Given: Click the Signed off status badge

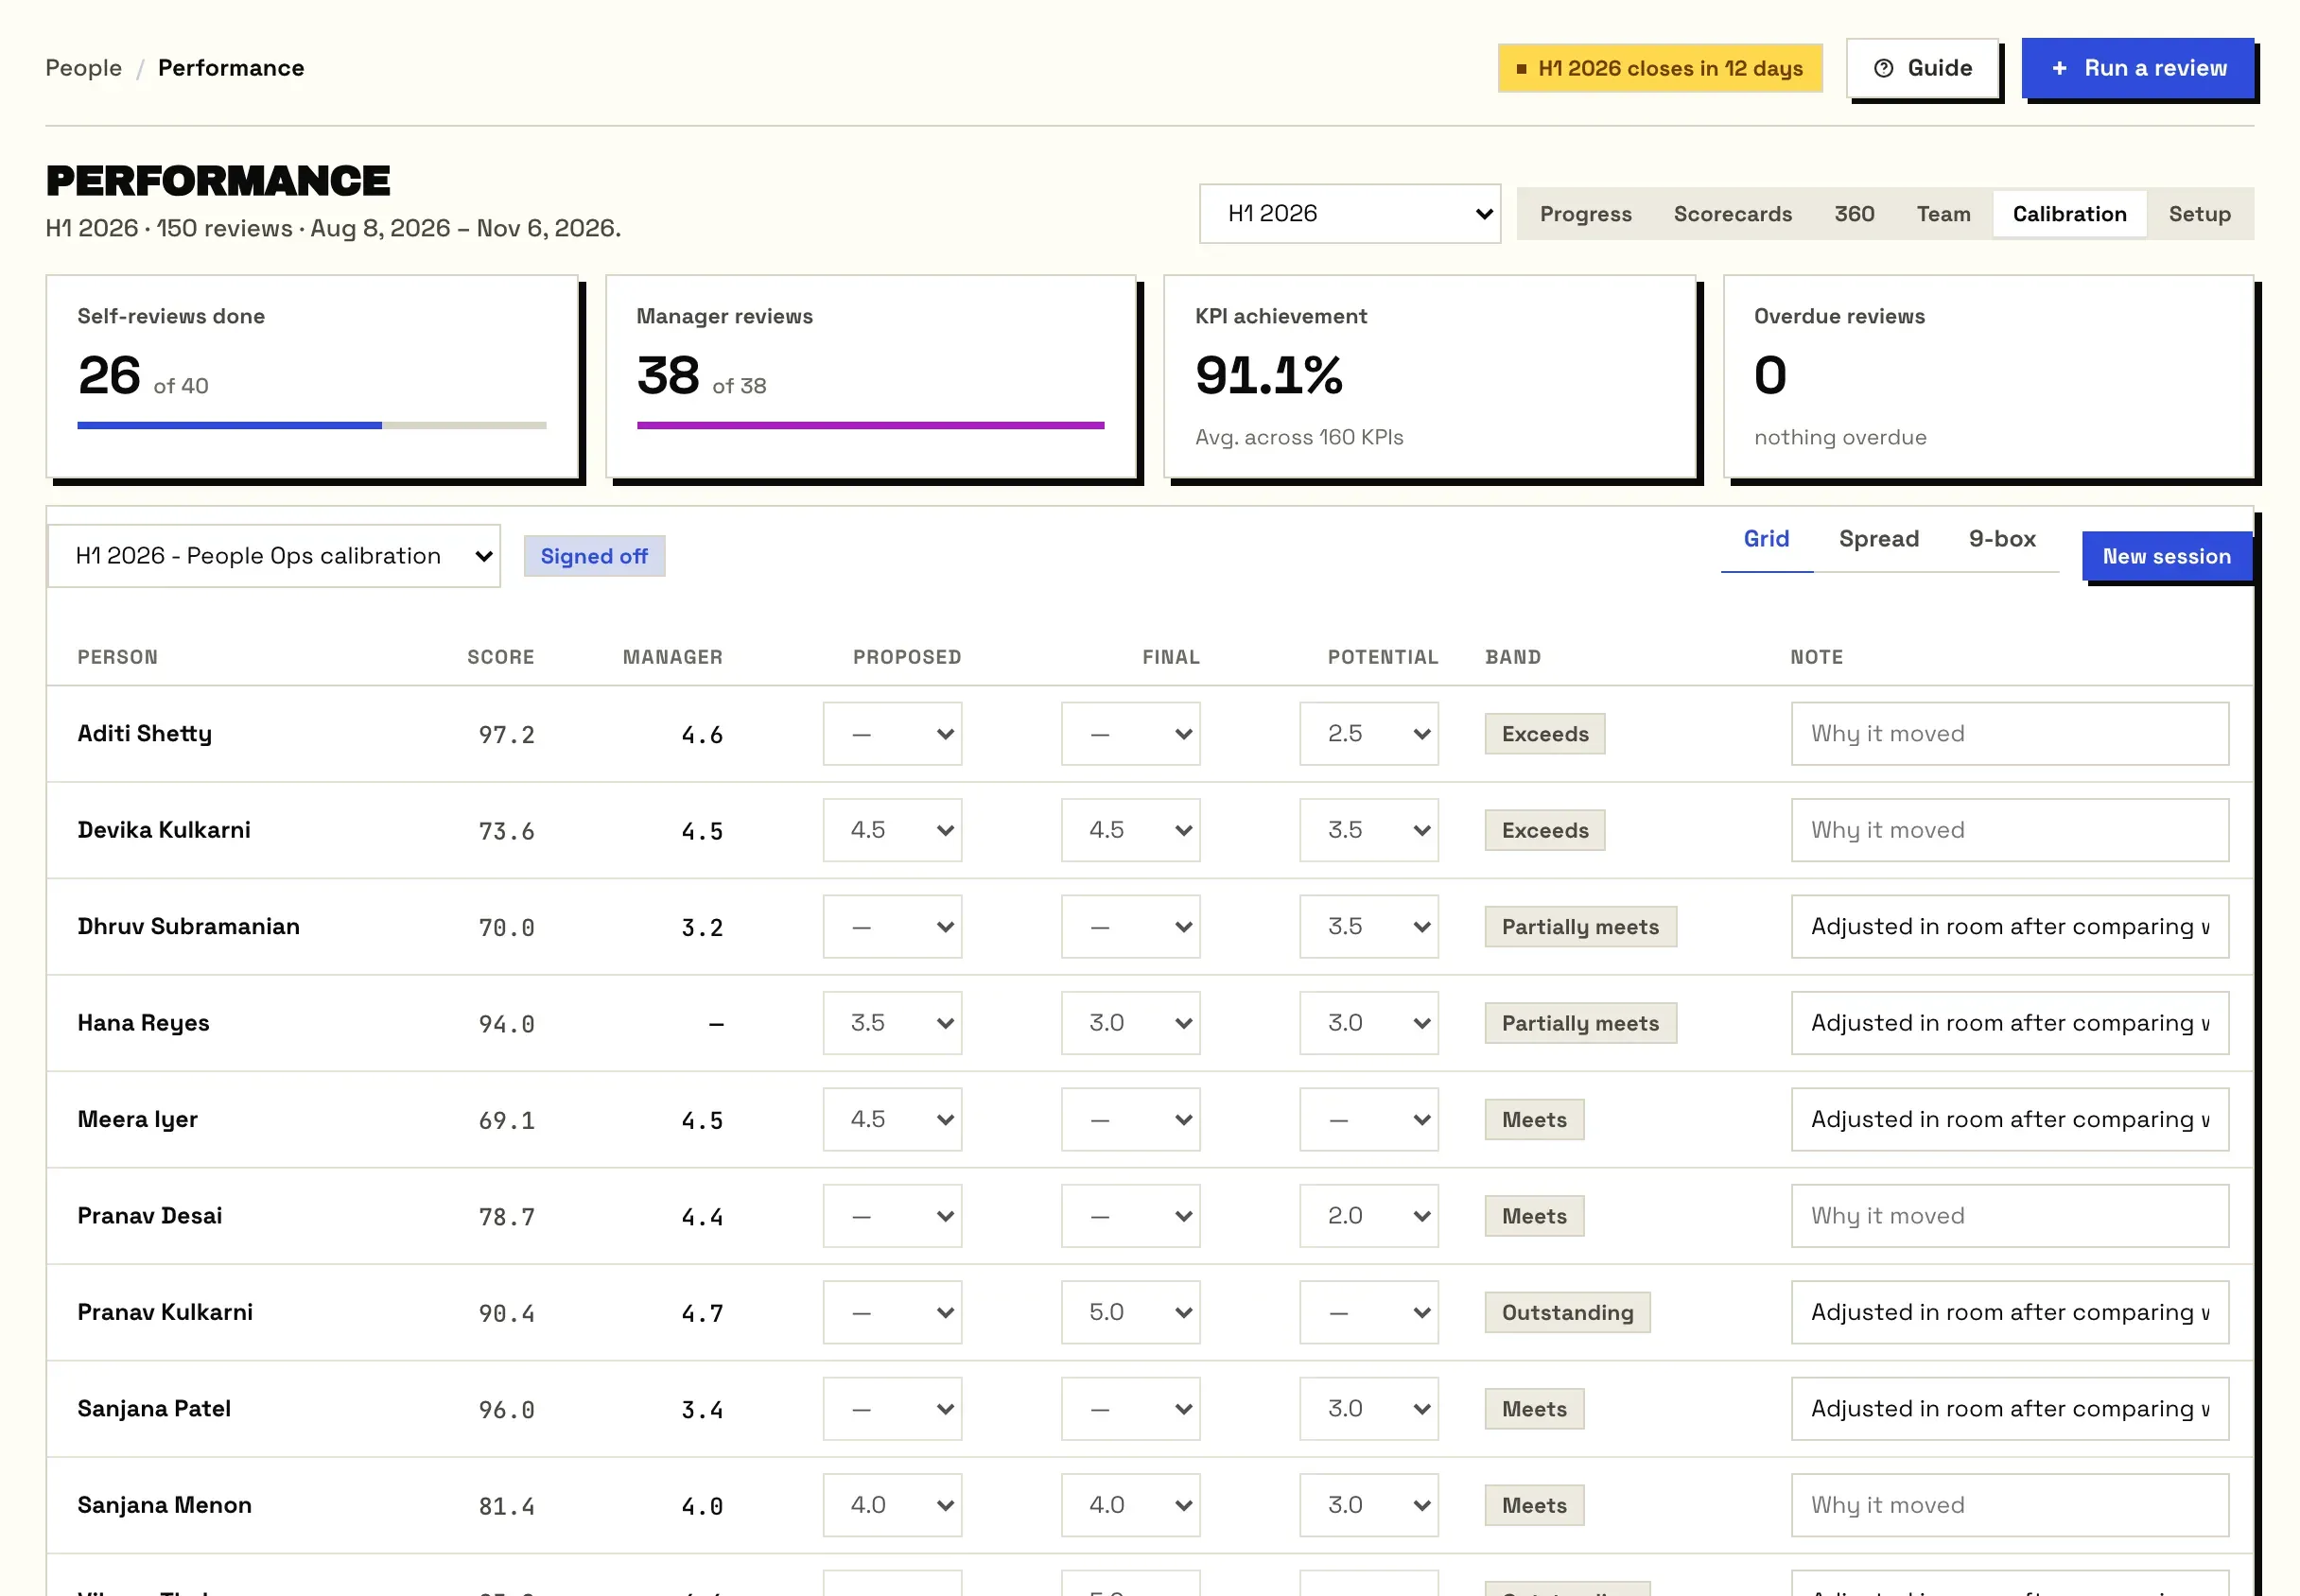Looking at the screenshot, I should 594,556.
